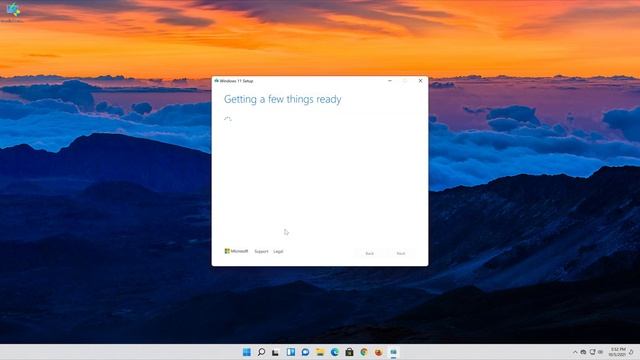The image size is (640, 360).
Task: Launch Microsoft Edge from taskbar
Action: [x=335, y=352]
